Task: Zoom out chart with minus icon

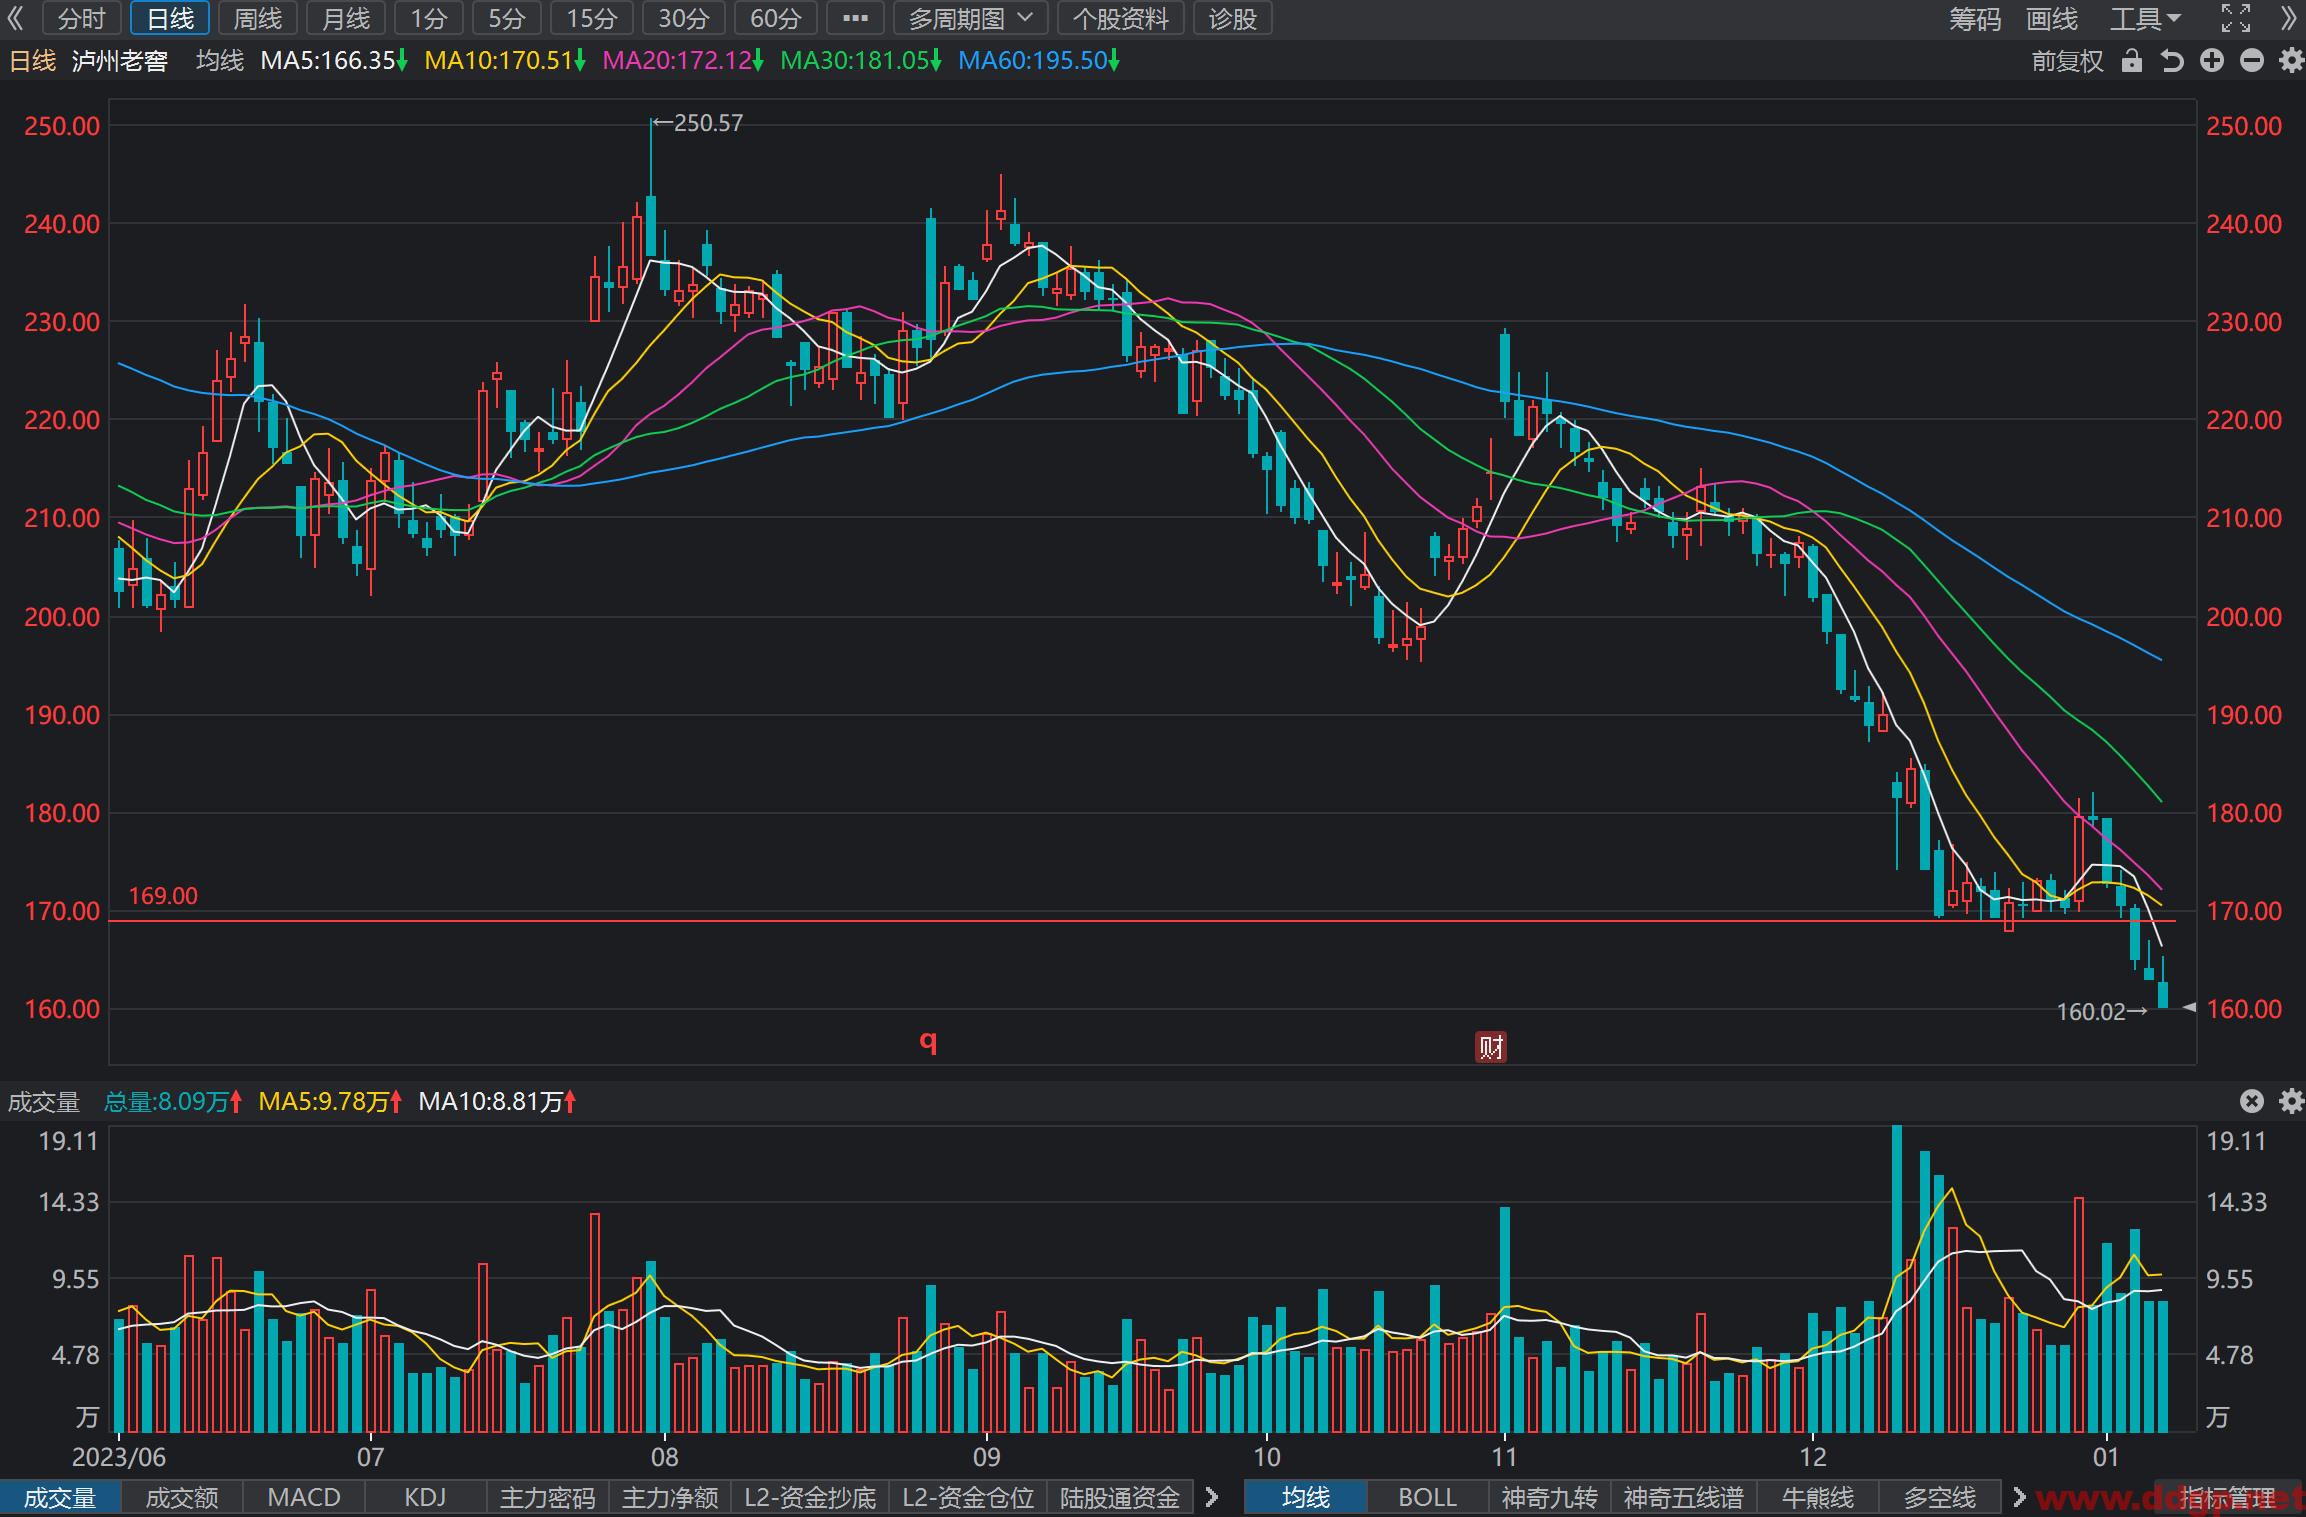Action: pyautogui.click(x=2251, y=61)
